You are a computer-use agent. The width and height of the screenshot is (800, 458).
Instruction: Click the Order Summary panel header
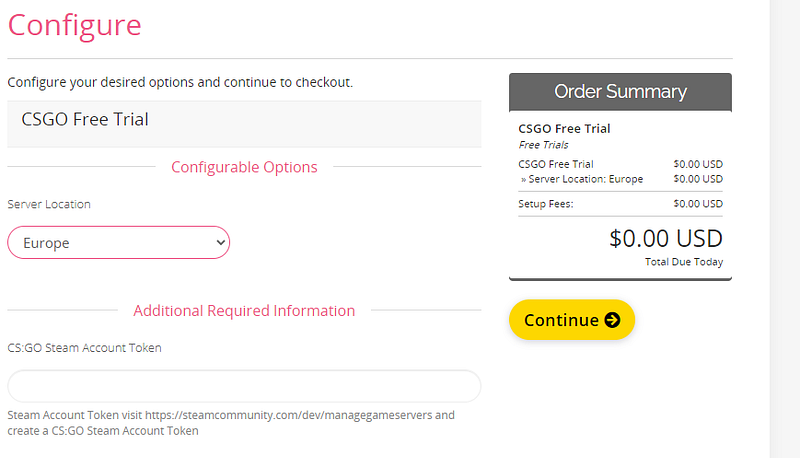(x=620, y=92)
